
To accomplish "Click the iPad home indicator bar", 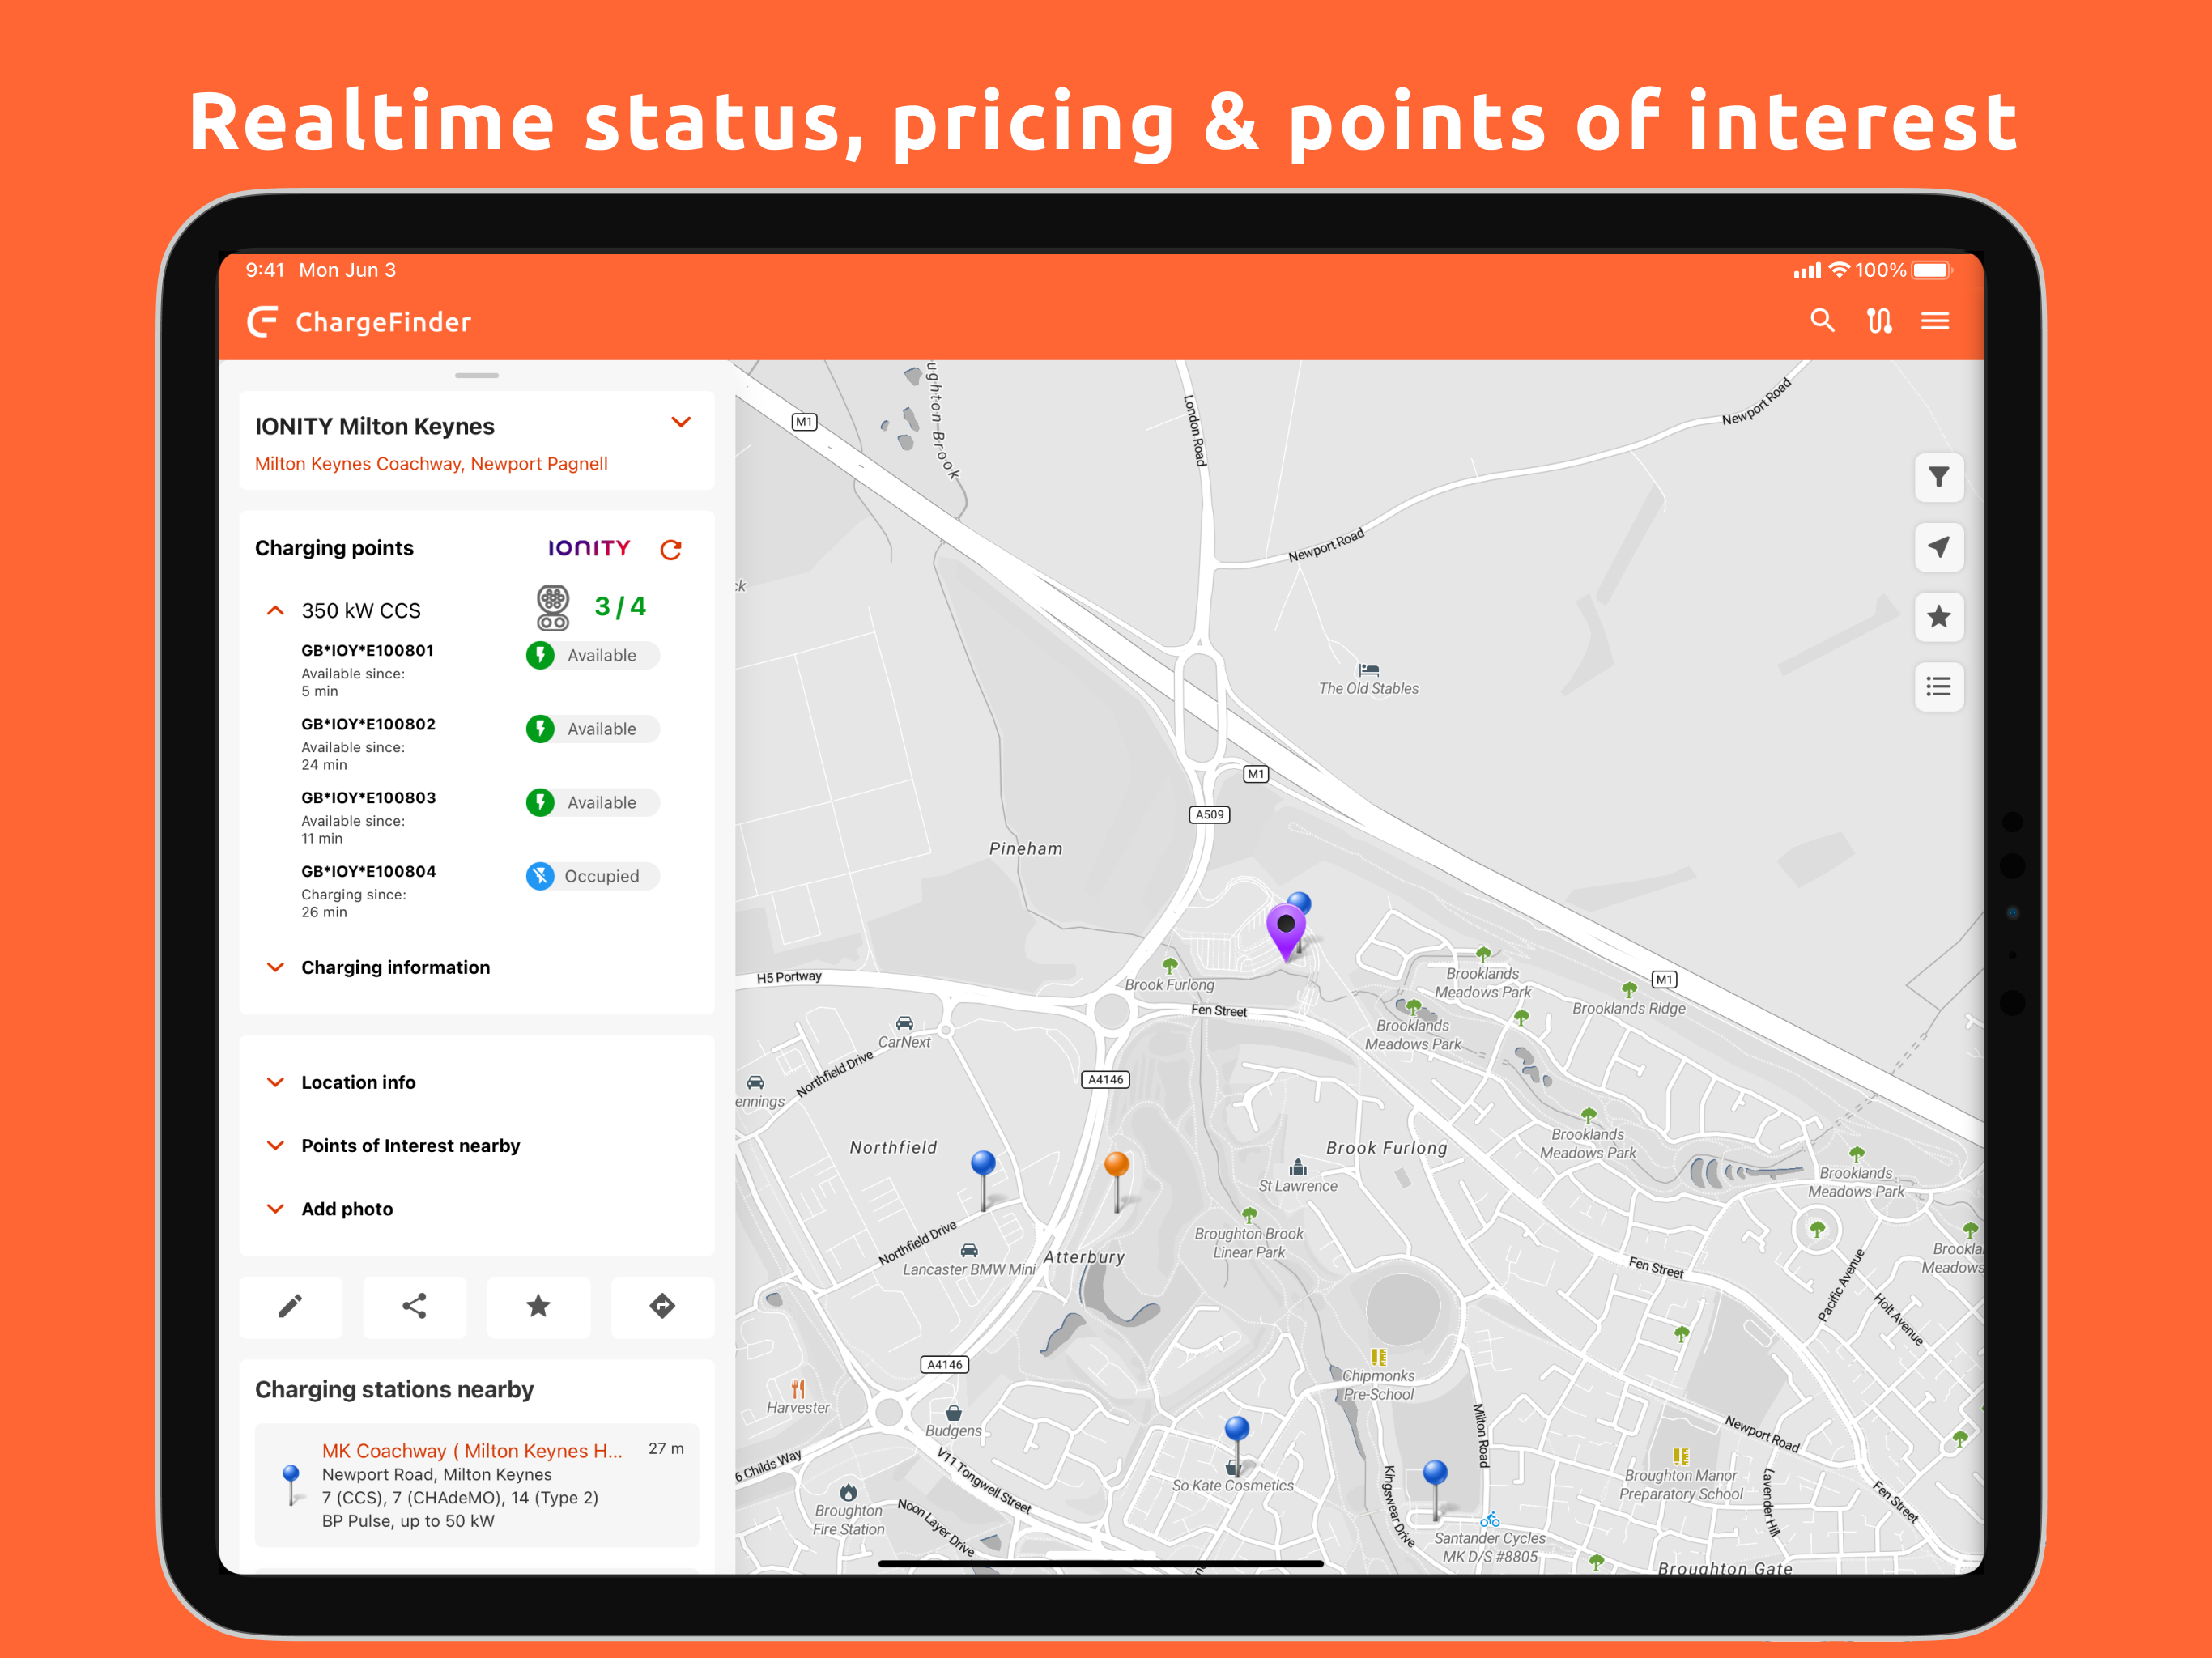I will (1101, 1563).
